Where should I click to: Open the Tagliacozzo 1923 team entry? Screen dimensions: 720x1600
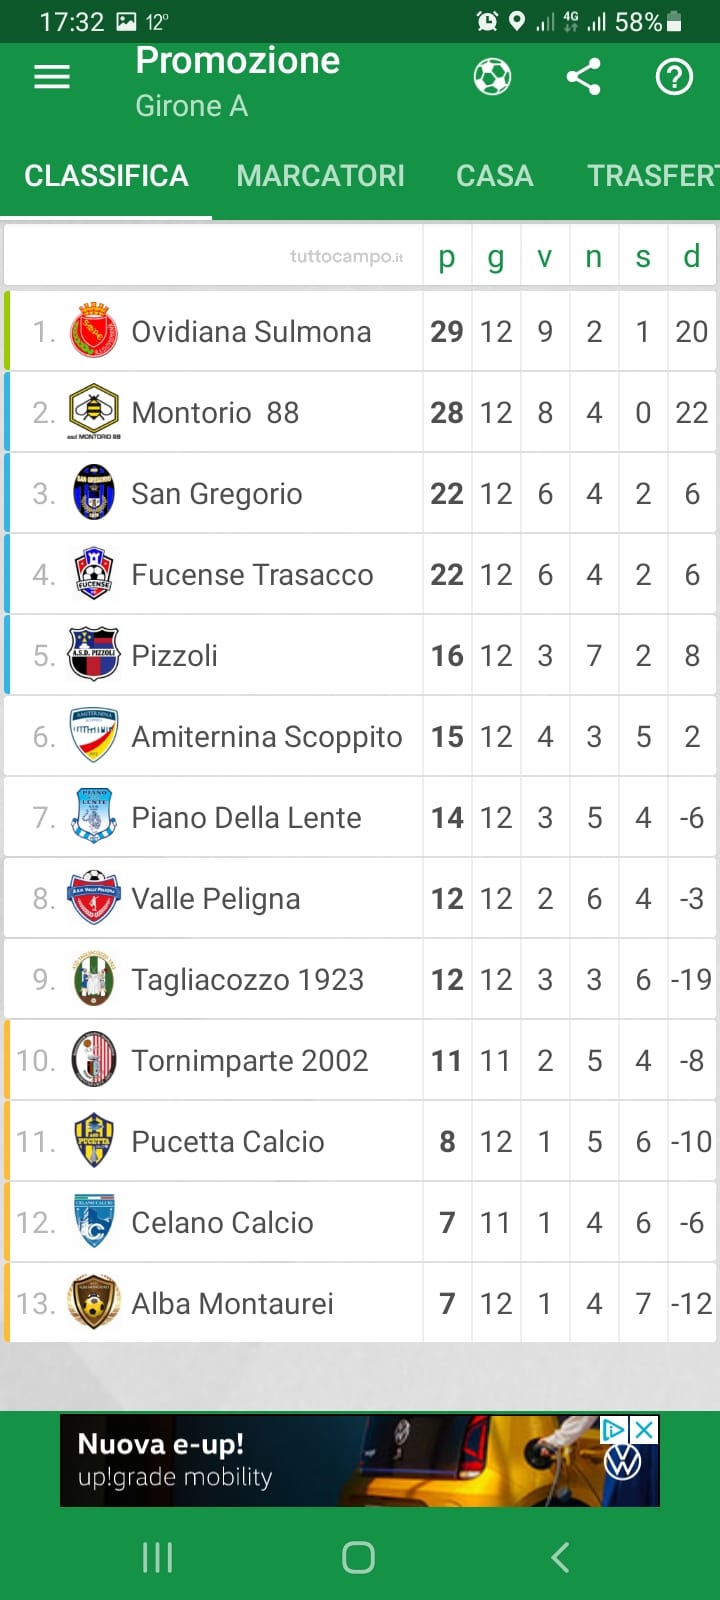tap(247, 979)
